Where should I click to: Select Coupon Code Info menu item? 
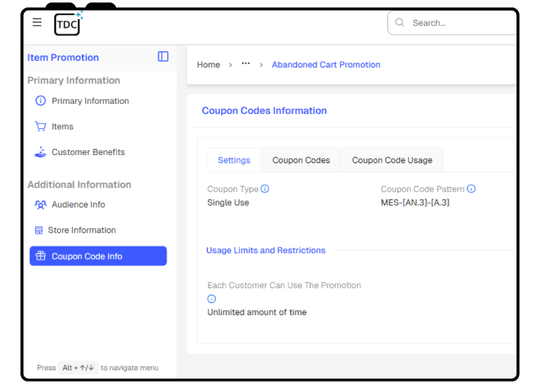tap(98, 256)
